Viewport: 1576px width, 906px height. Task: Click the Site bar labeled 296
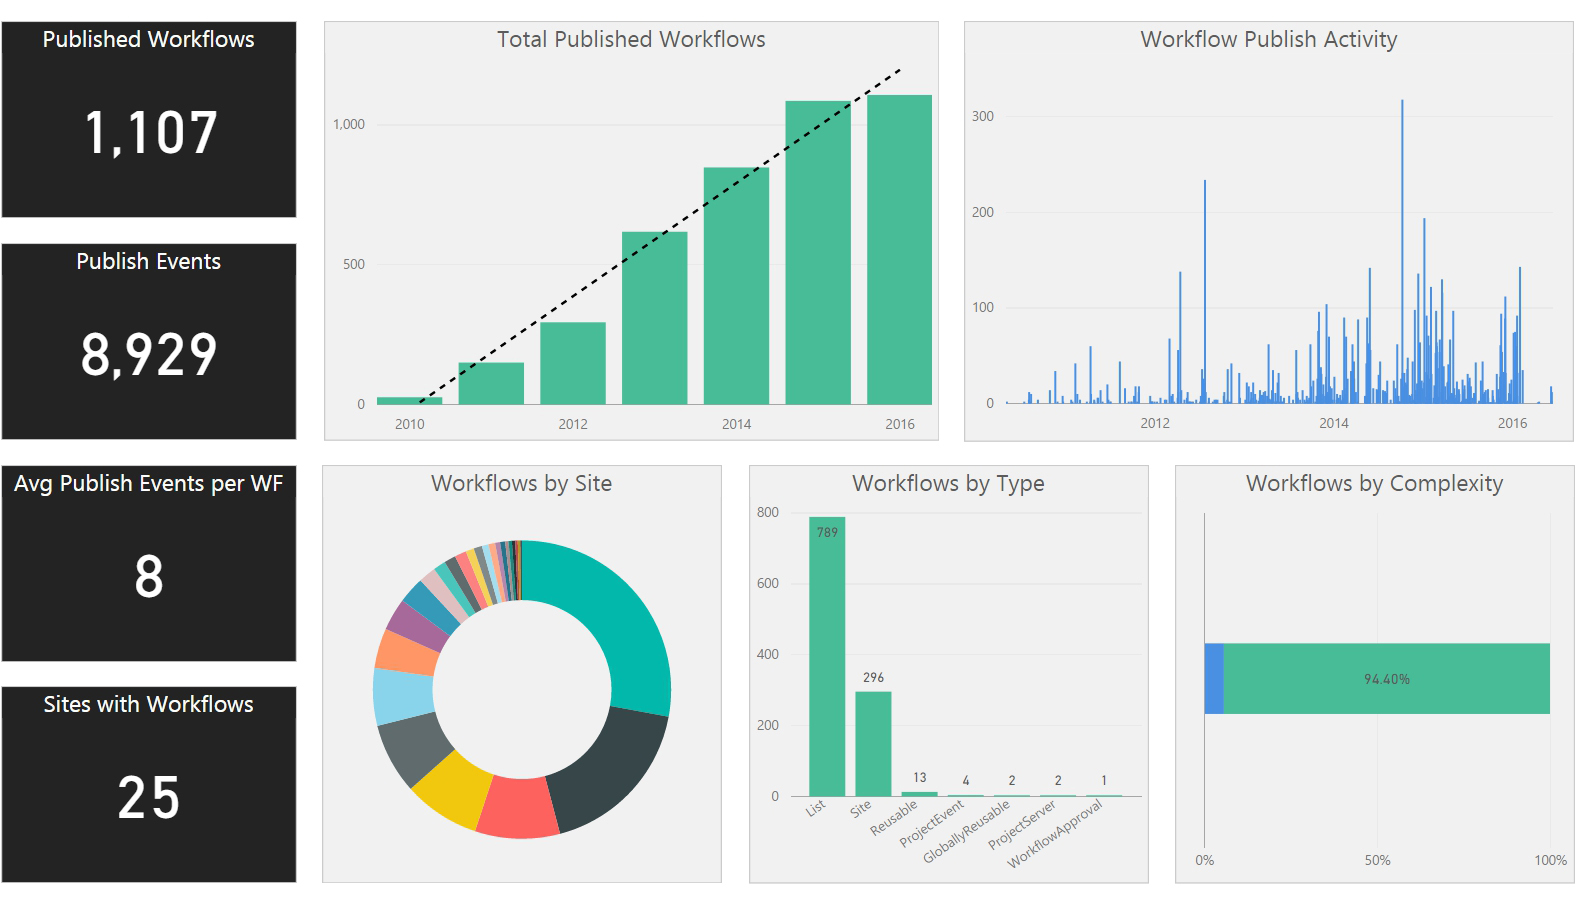coord(873,744)
